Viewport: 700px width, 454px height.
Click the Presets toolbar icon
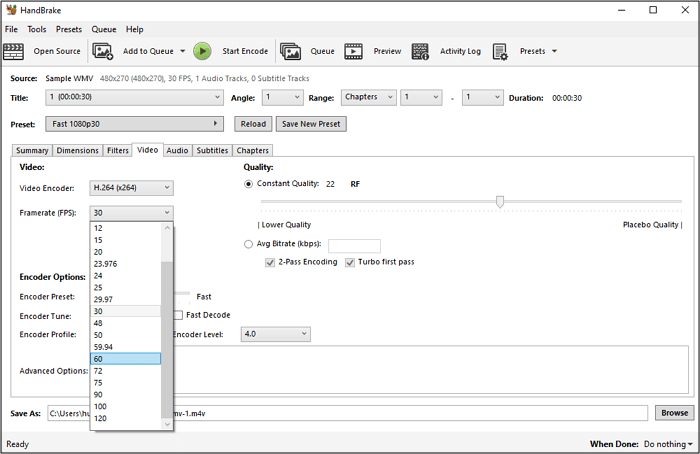(x=500, y=51)
